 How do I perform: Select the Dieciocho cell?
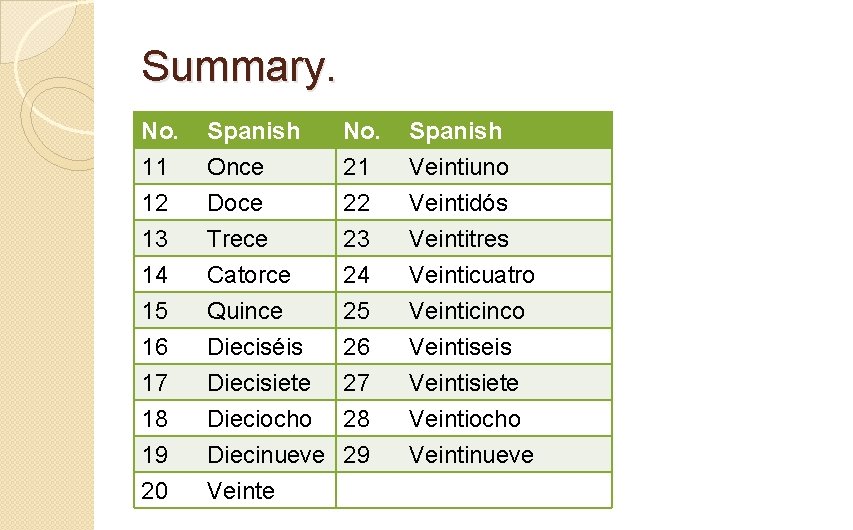coord(259,419)
